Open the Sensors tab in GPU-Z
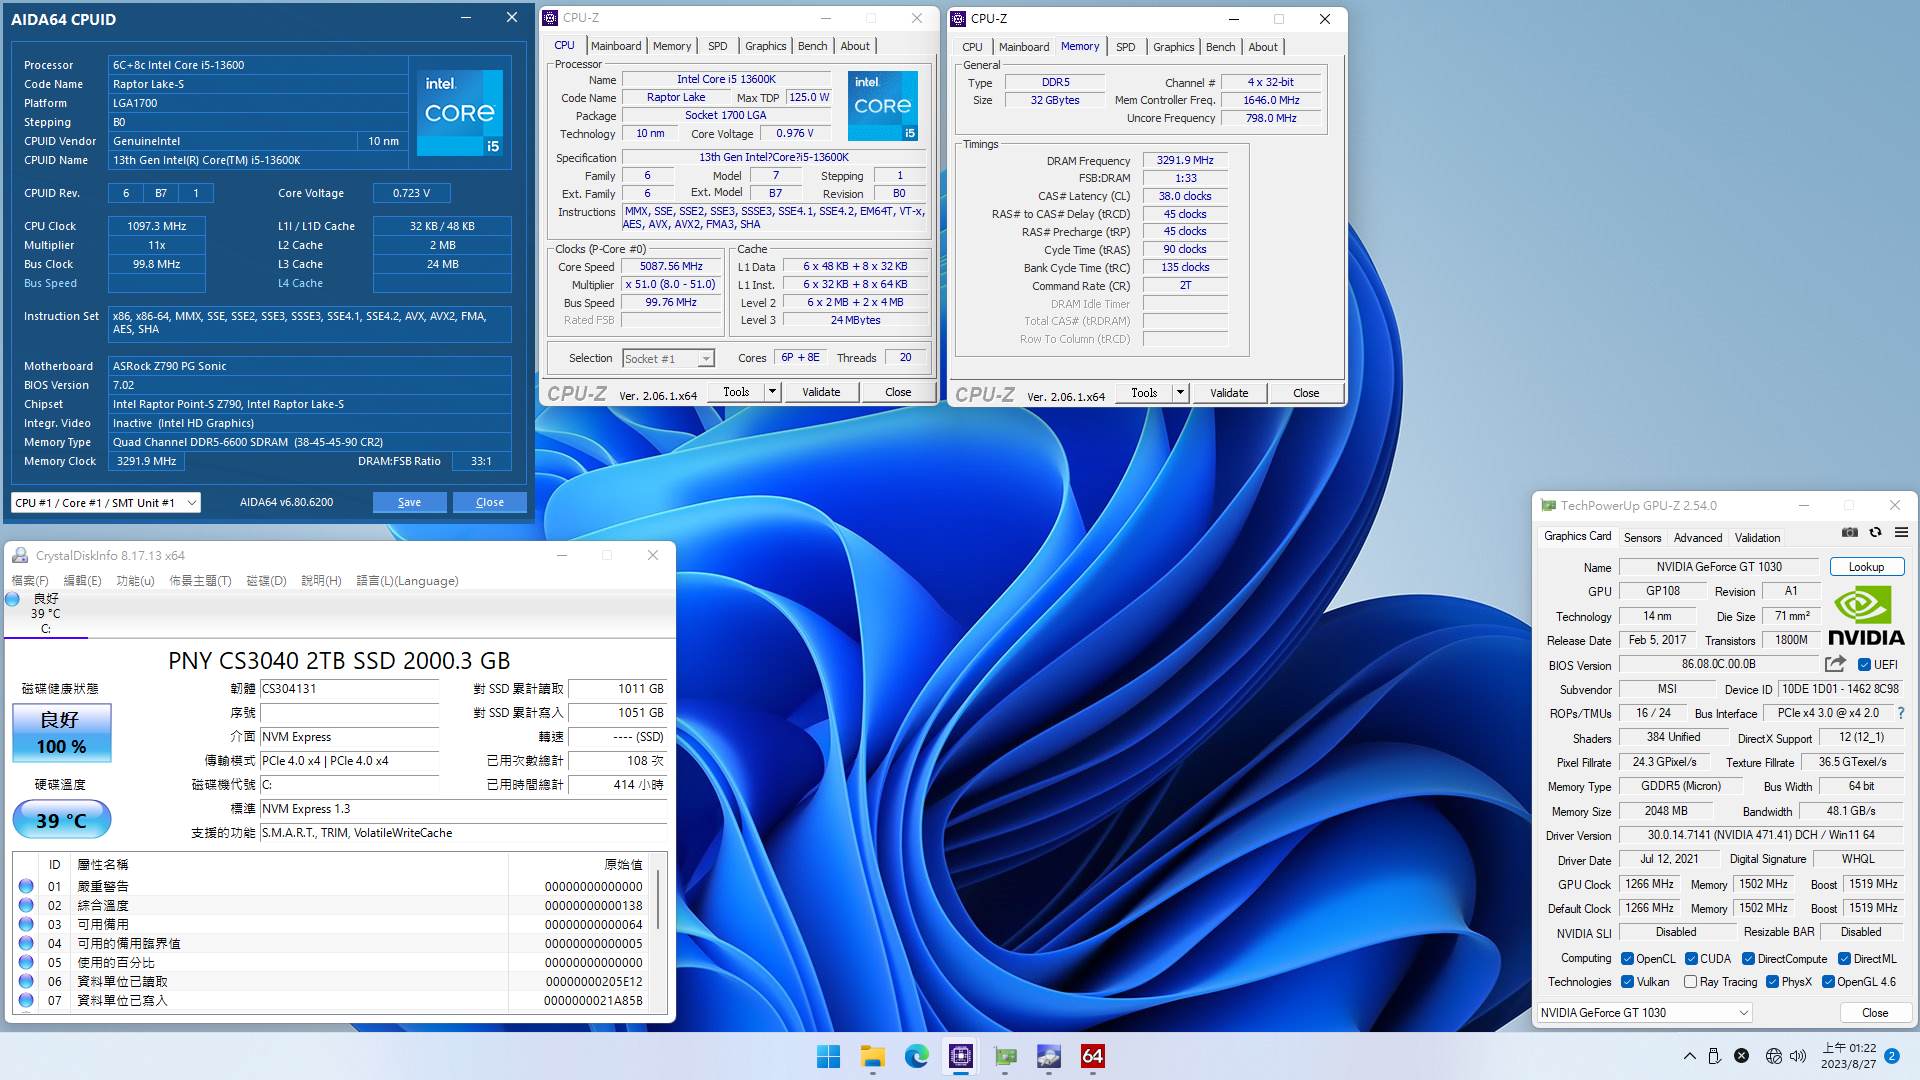This screenshot has height=1080, width=1920. (1642, 538)
